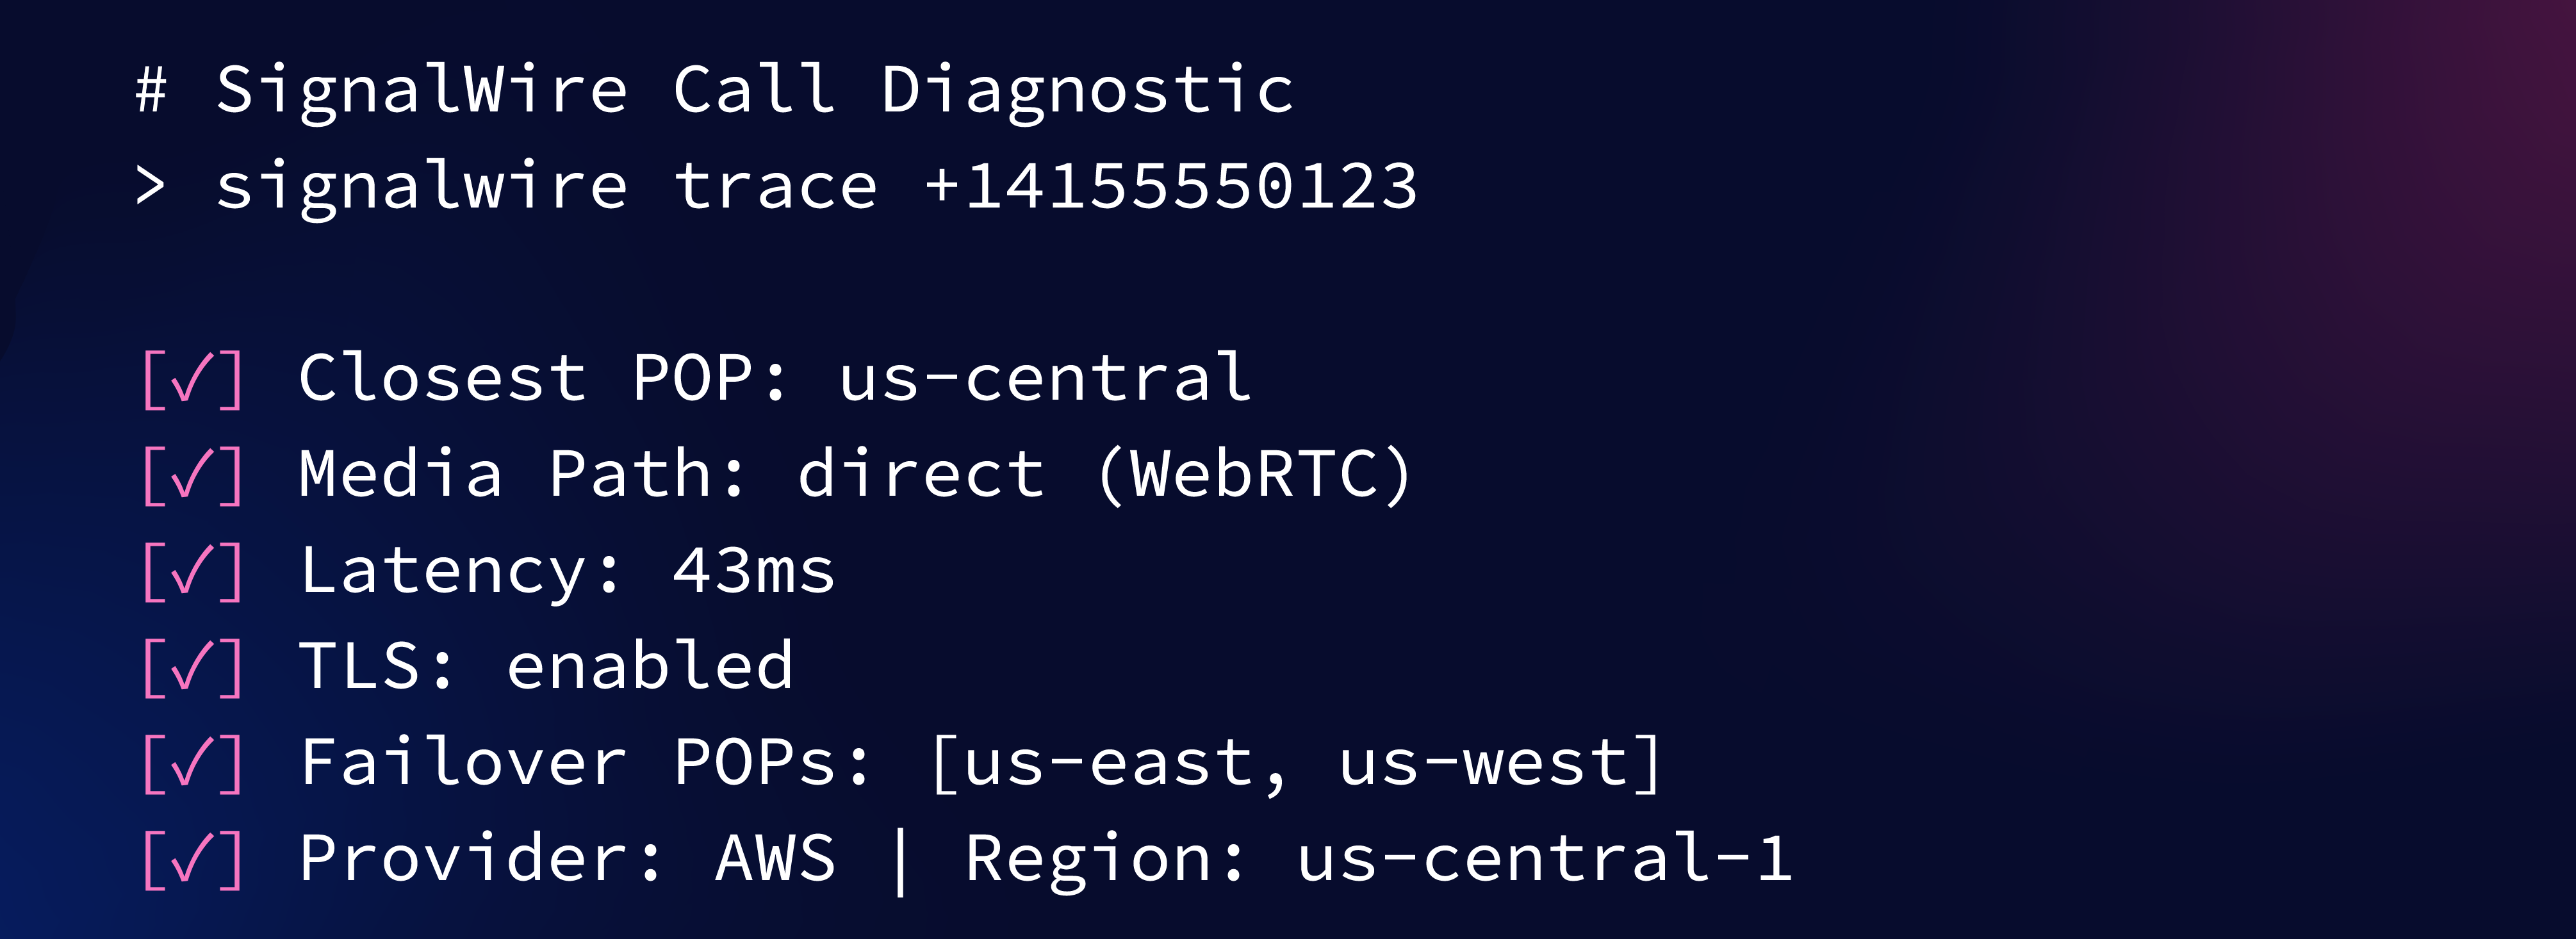Click the direct (WebRTC) media path value
The width and height of the screenshot is (2576, 939).
[x=1104, y=475]
